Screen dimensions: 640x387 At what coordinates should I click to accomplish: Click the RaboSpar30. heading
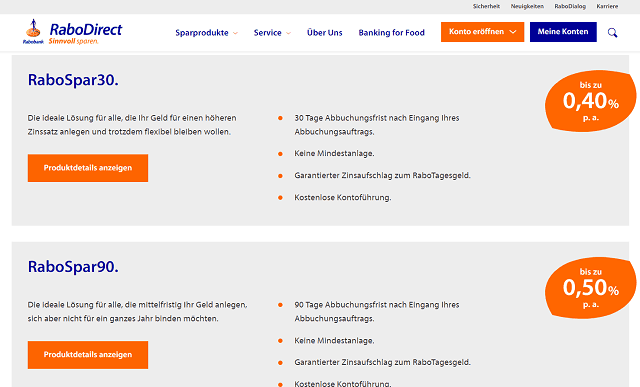(x=73, y=80)
